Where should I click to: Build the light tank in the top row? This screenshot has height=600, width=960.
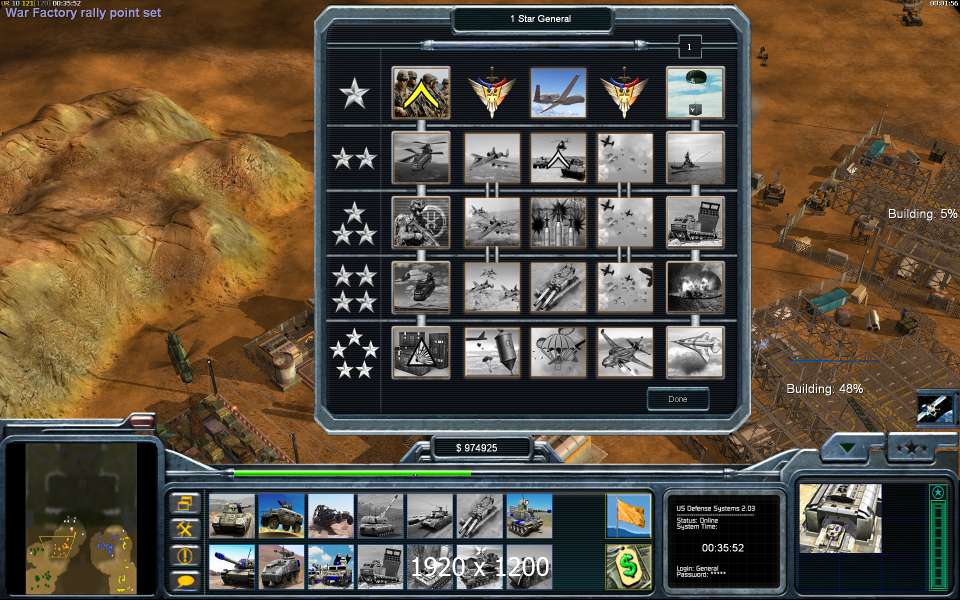tap(231, 516)
